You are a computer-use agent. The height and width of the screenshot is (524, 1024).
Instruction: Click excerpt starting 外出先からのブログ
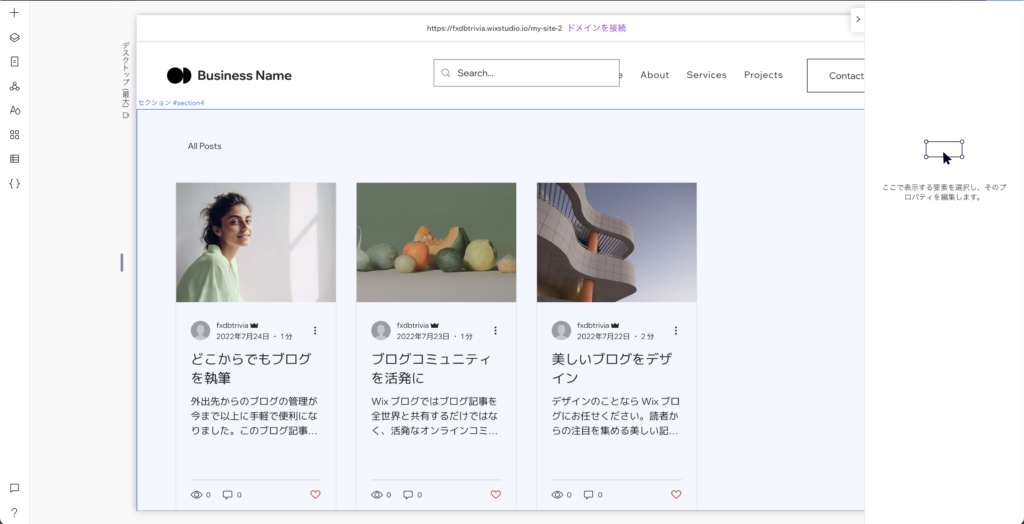click(255, 416)
